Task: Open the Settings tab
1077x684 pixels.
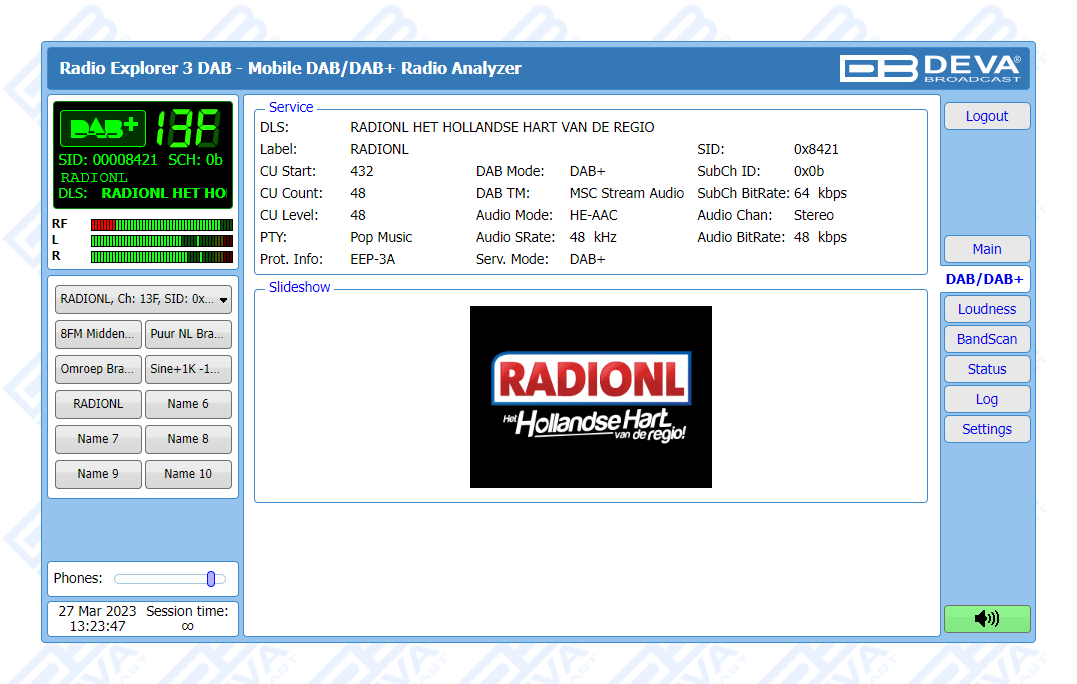Action: 986,429
